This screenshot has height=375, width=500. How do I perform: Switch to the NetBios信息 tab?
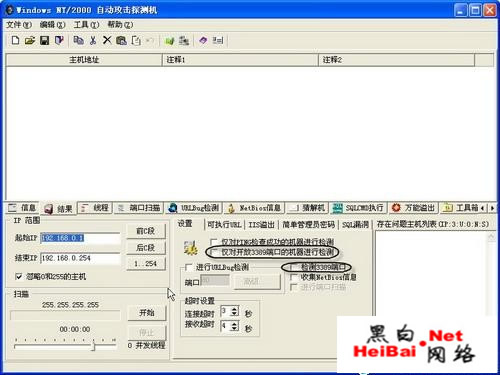pos(254,208)
